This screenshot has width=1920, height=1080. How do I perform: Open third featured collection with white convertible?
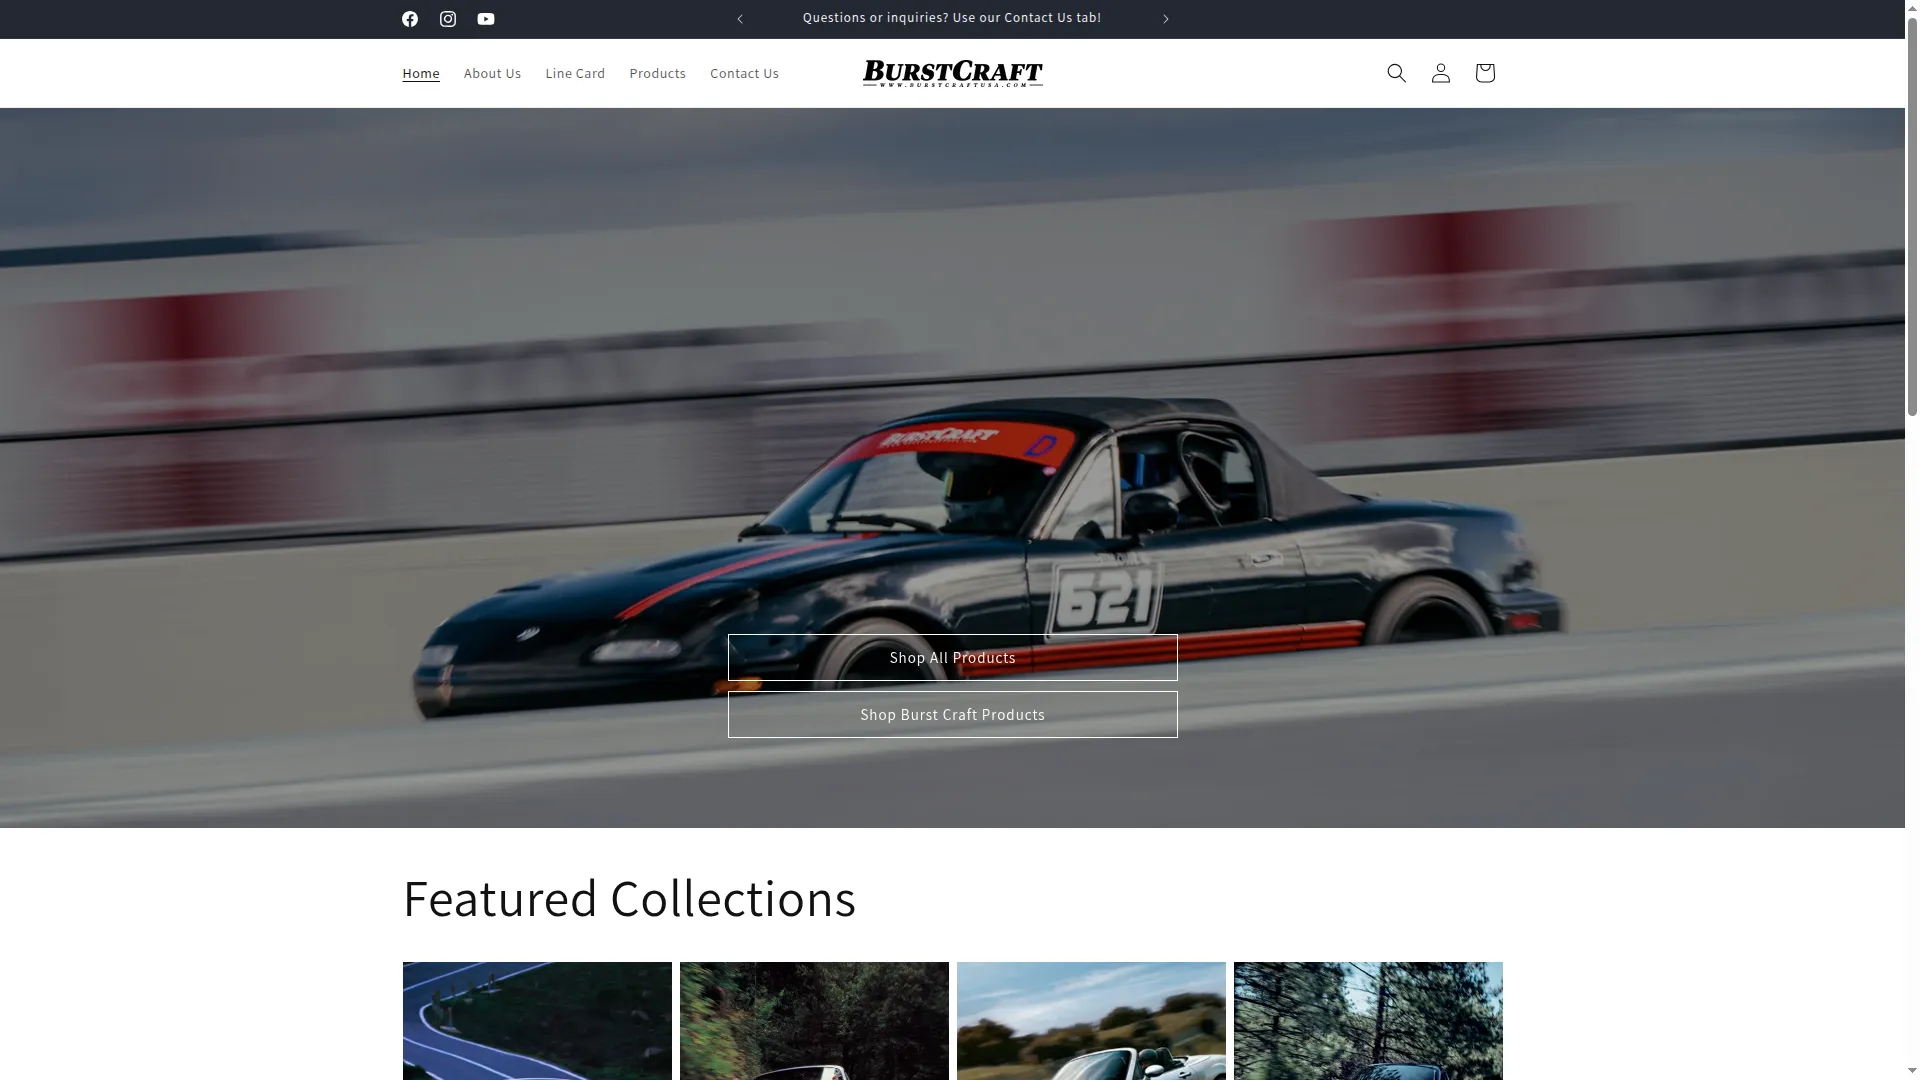pyautogui.click(x=1091, y=1021)
